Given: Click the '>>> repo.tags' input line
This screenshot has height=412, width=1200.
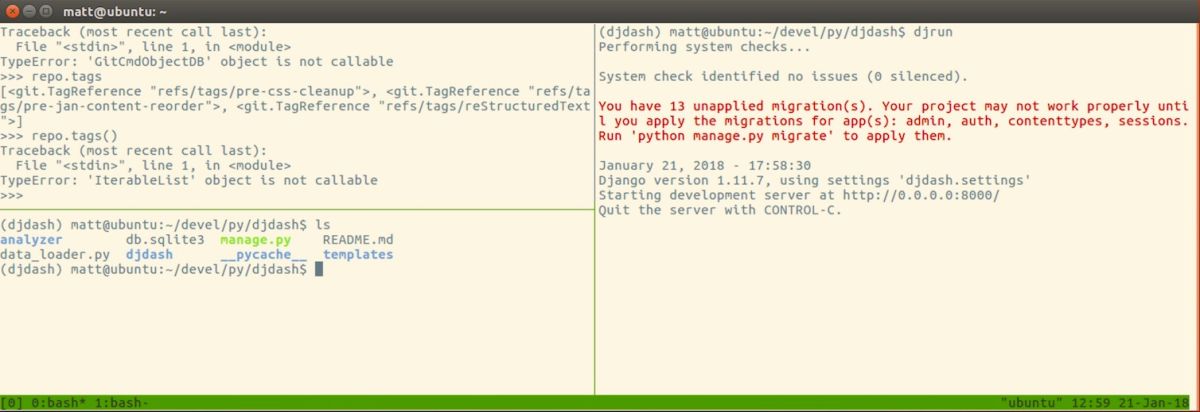Looking at the screenshot, I should pos(51,75).
